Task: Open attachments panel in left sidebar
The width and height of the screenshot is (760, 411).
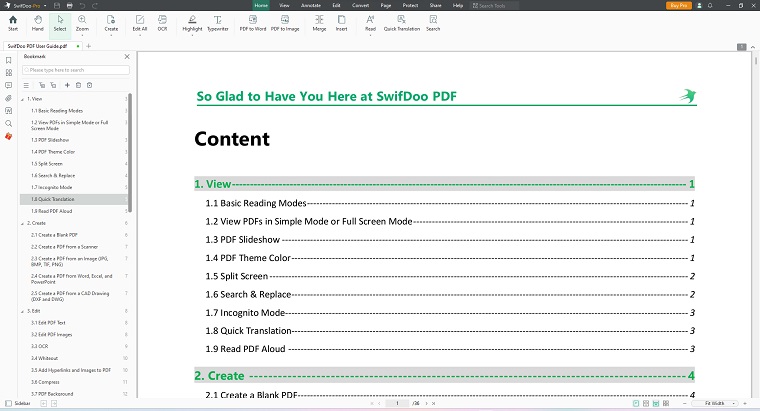Action: coord(8,98)
